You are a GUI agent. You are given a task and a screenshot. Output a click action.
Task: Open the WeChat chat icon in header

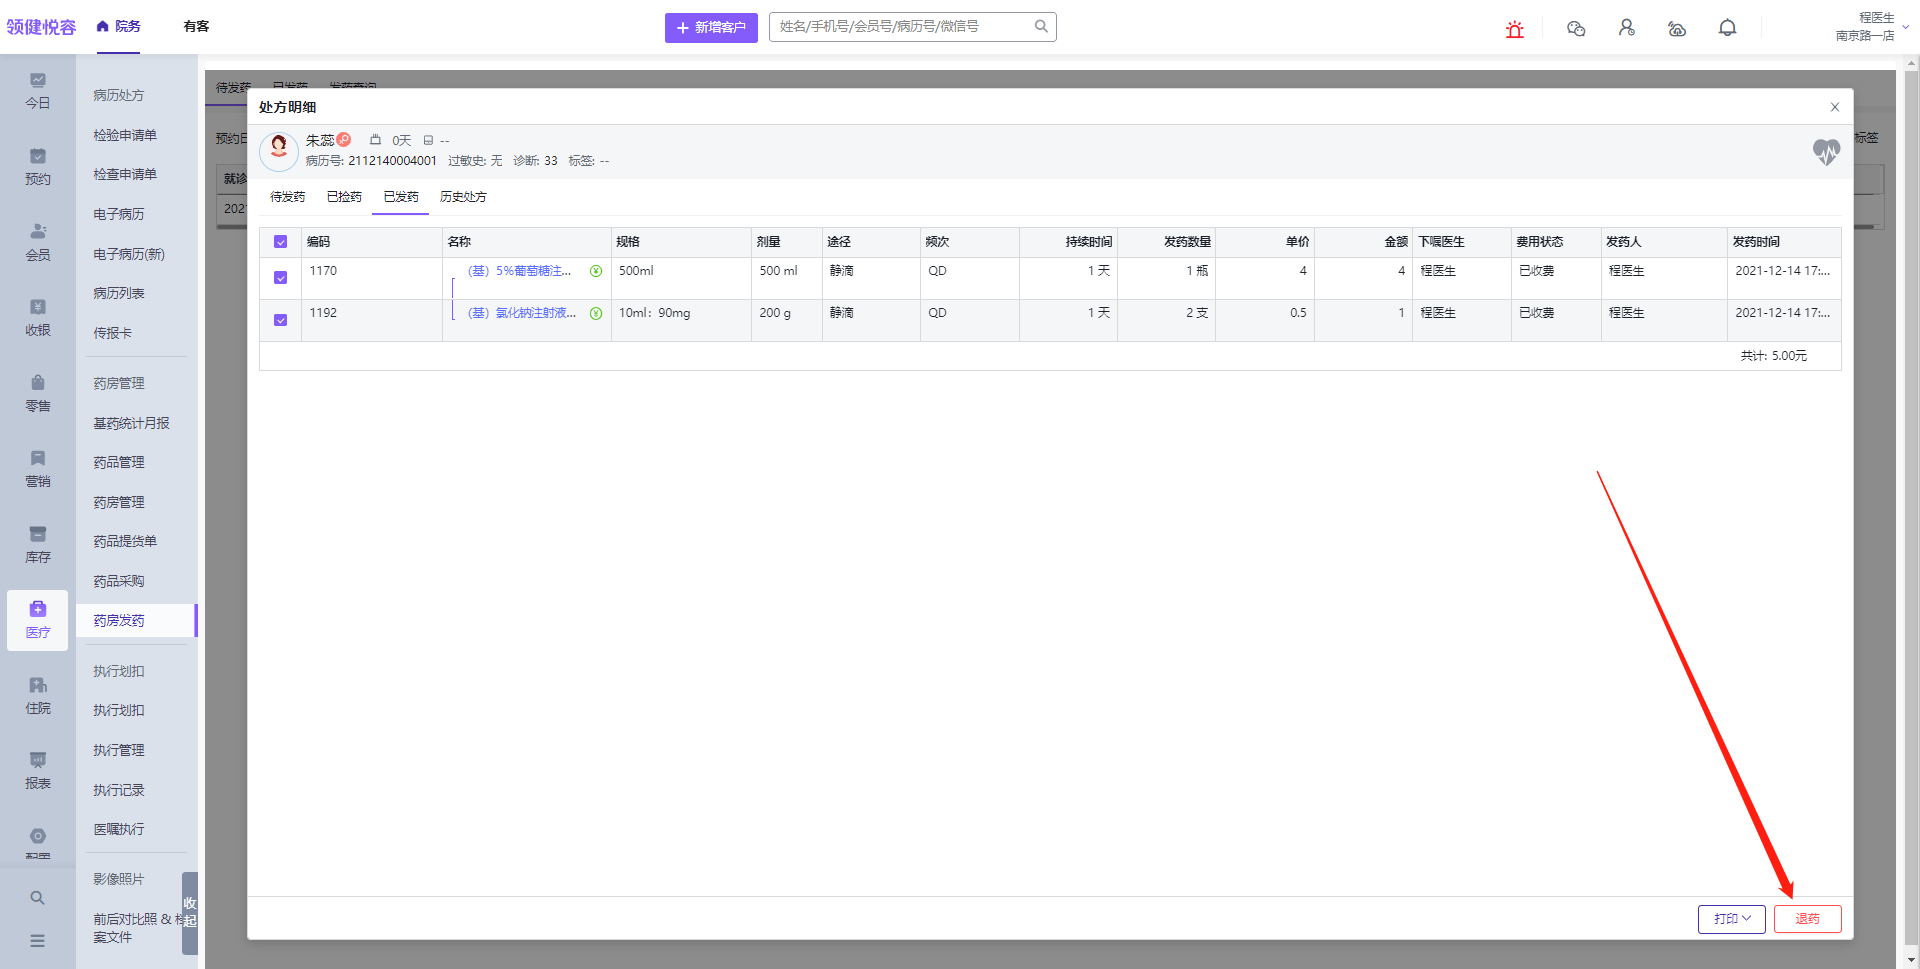coord(1576,29)
